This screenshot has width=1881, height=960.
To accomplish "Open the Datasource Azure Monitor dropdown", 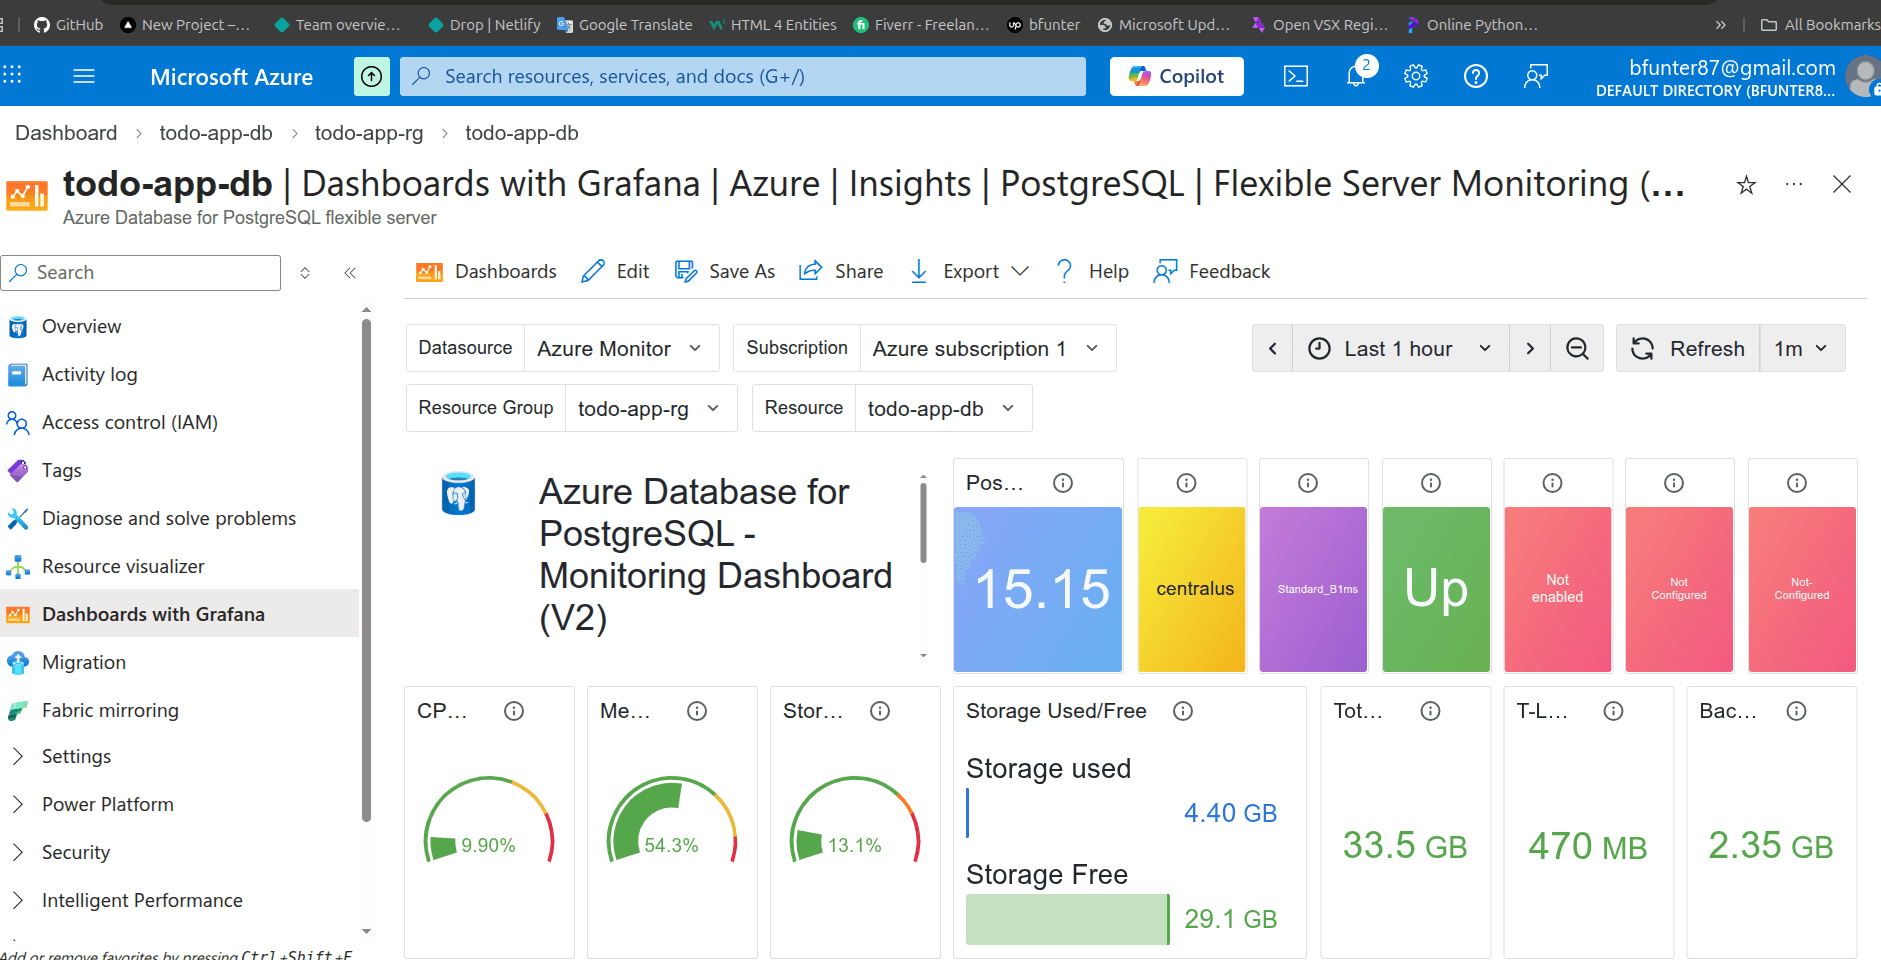I will pos(621,348).
